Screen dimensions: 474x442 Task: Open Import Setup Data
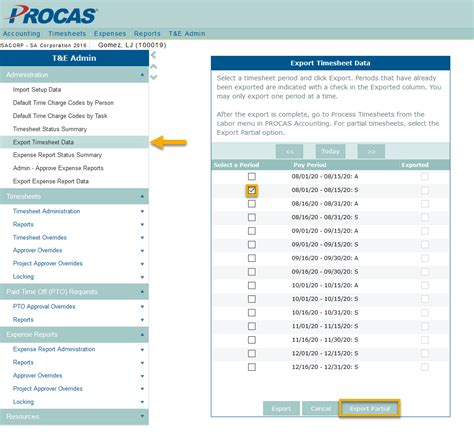coord(37,90)
